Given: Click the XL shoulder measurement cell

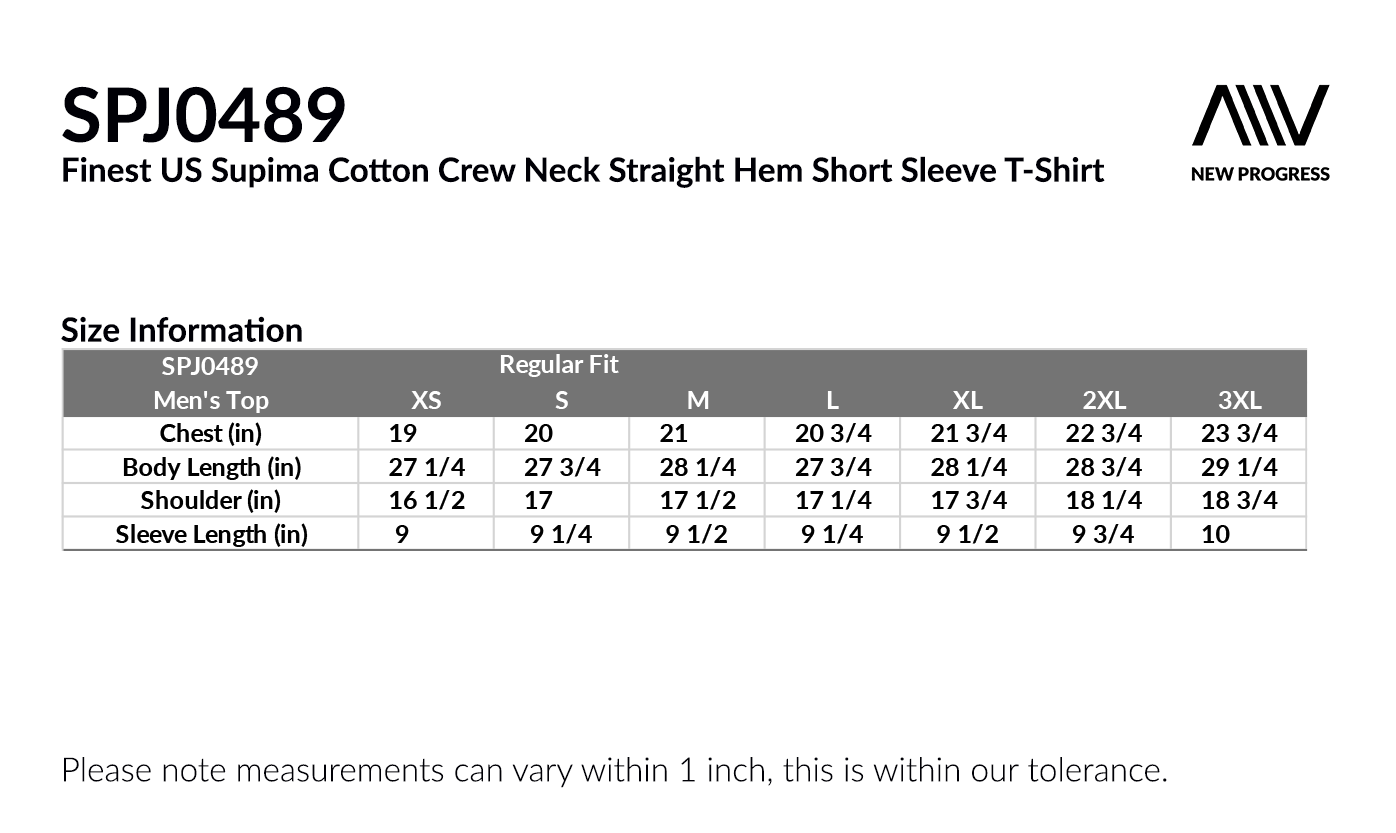Looking at the screenshot, I should tap(968, 500).
